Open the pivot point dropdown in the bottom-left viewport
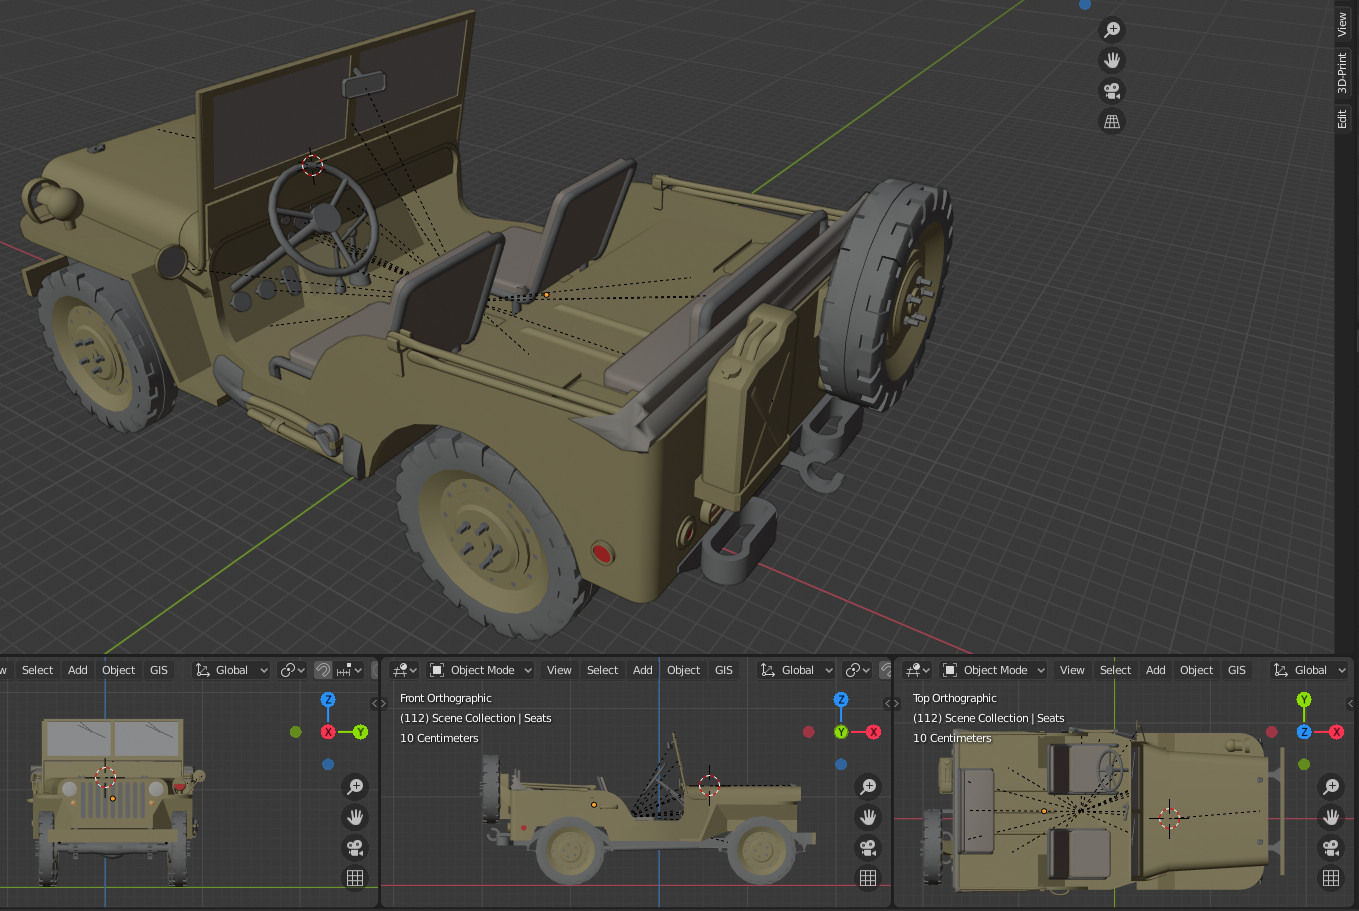This screenshot has height=911, width=1359. point(292,670)
